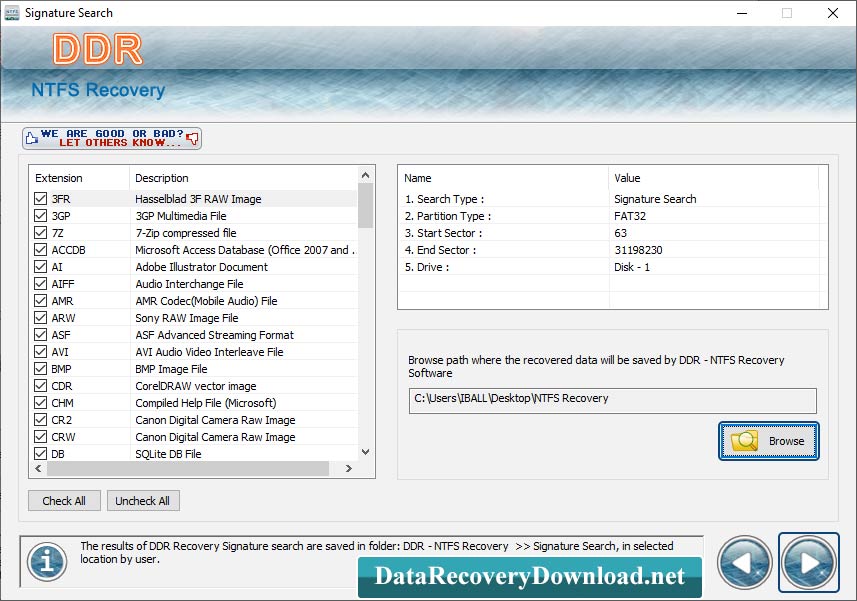
Task: Click Browse to choose save folder
Action: click(768, 441)
